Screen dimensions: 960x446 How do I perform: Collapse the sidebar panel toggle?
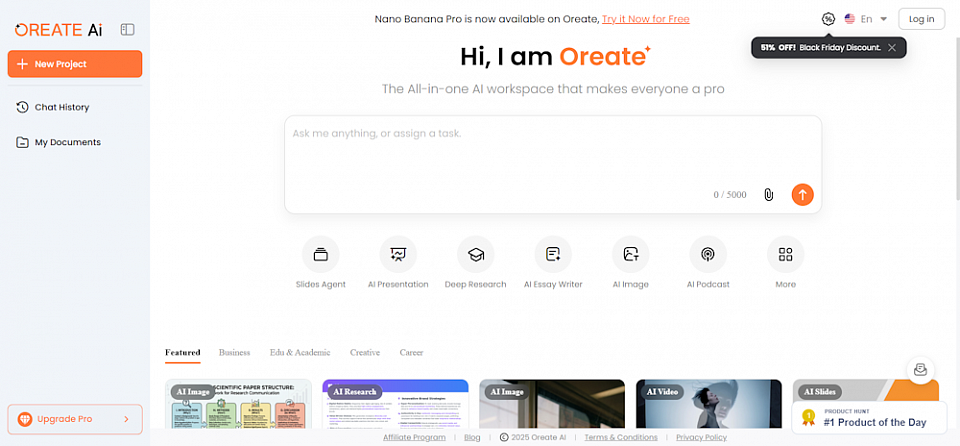click(x=127, y=30)
